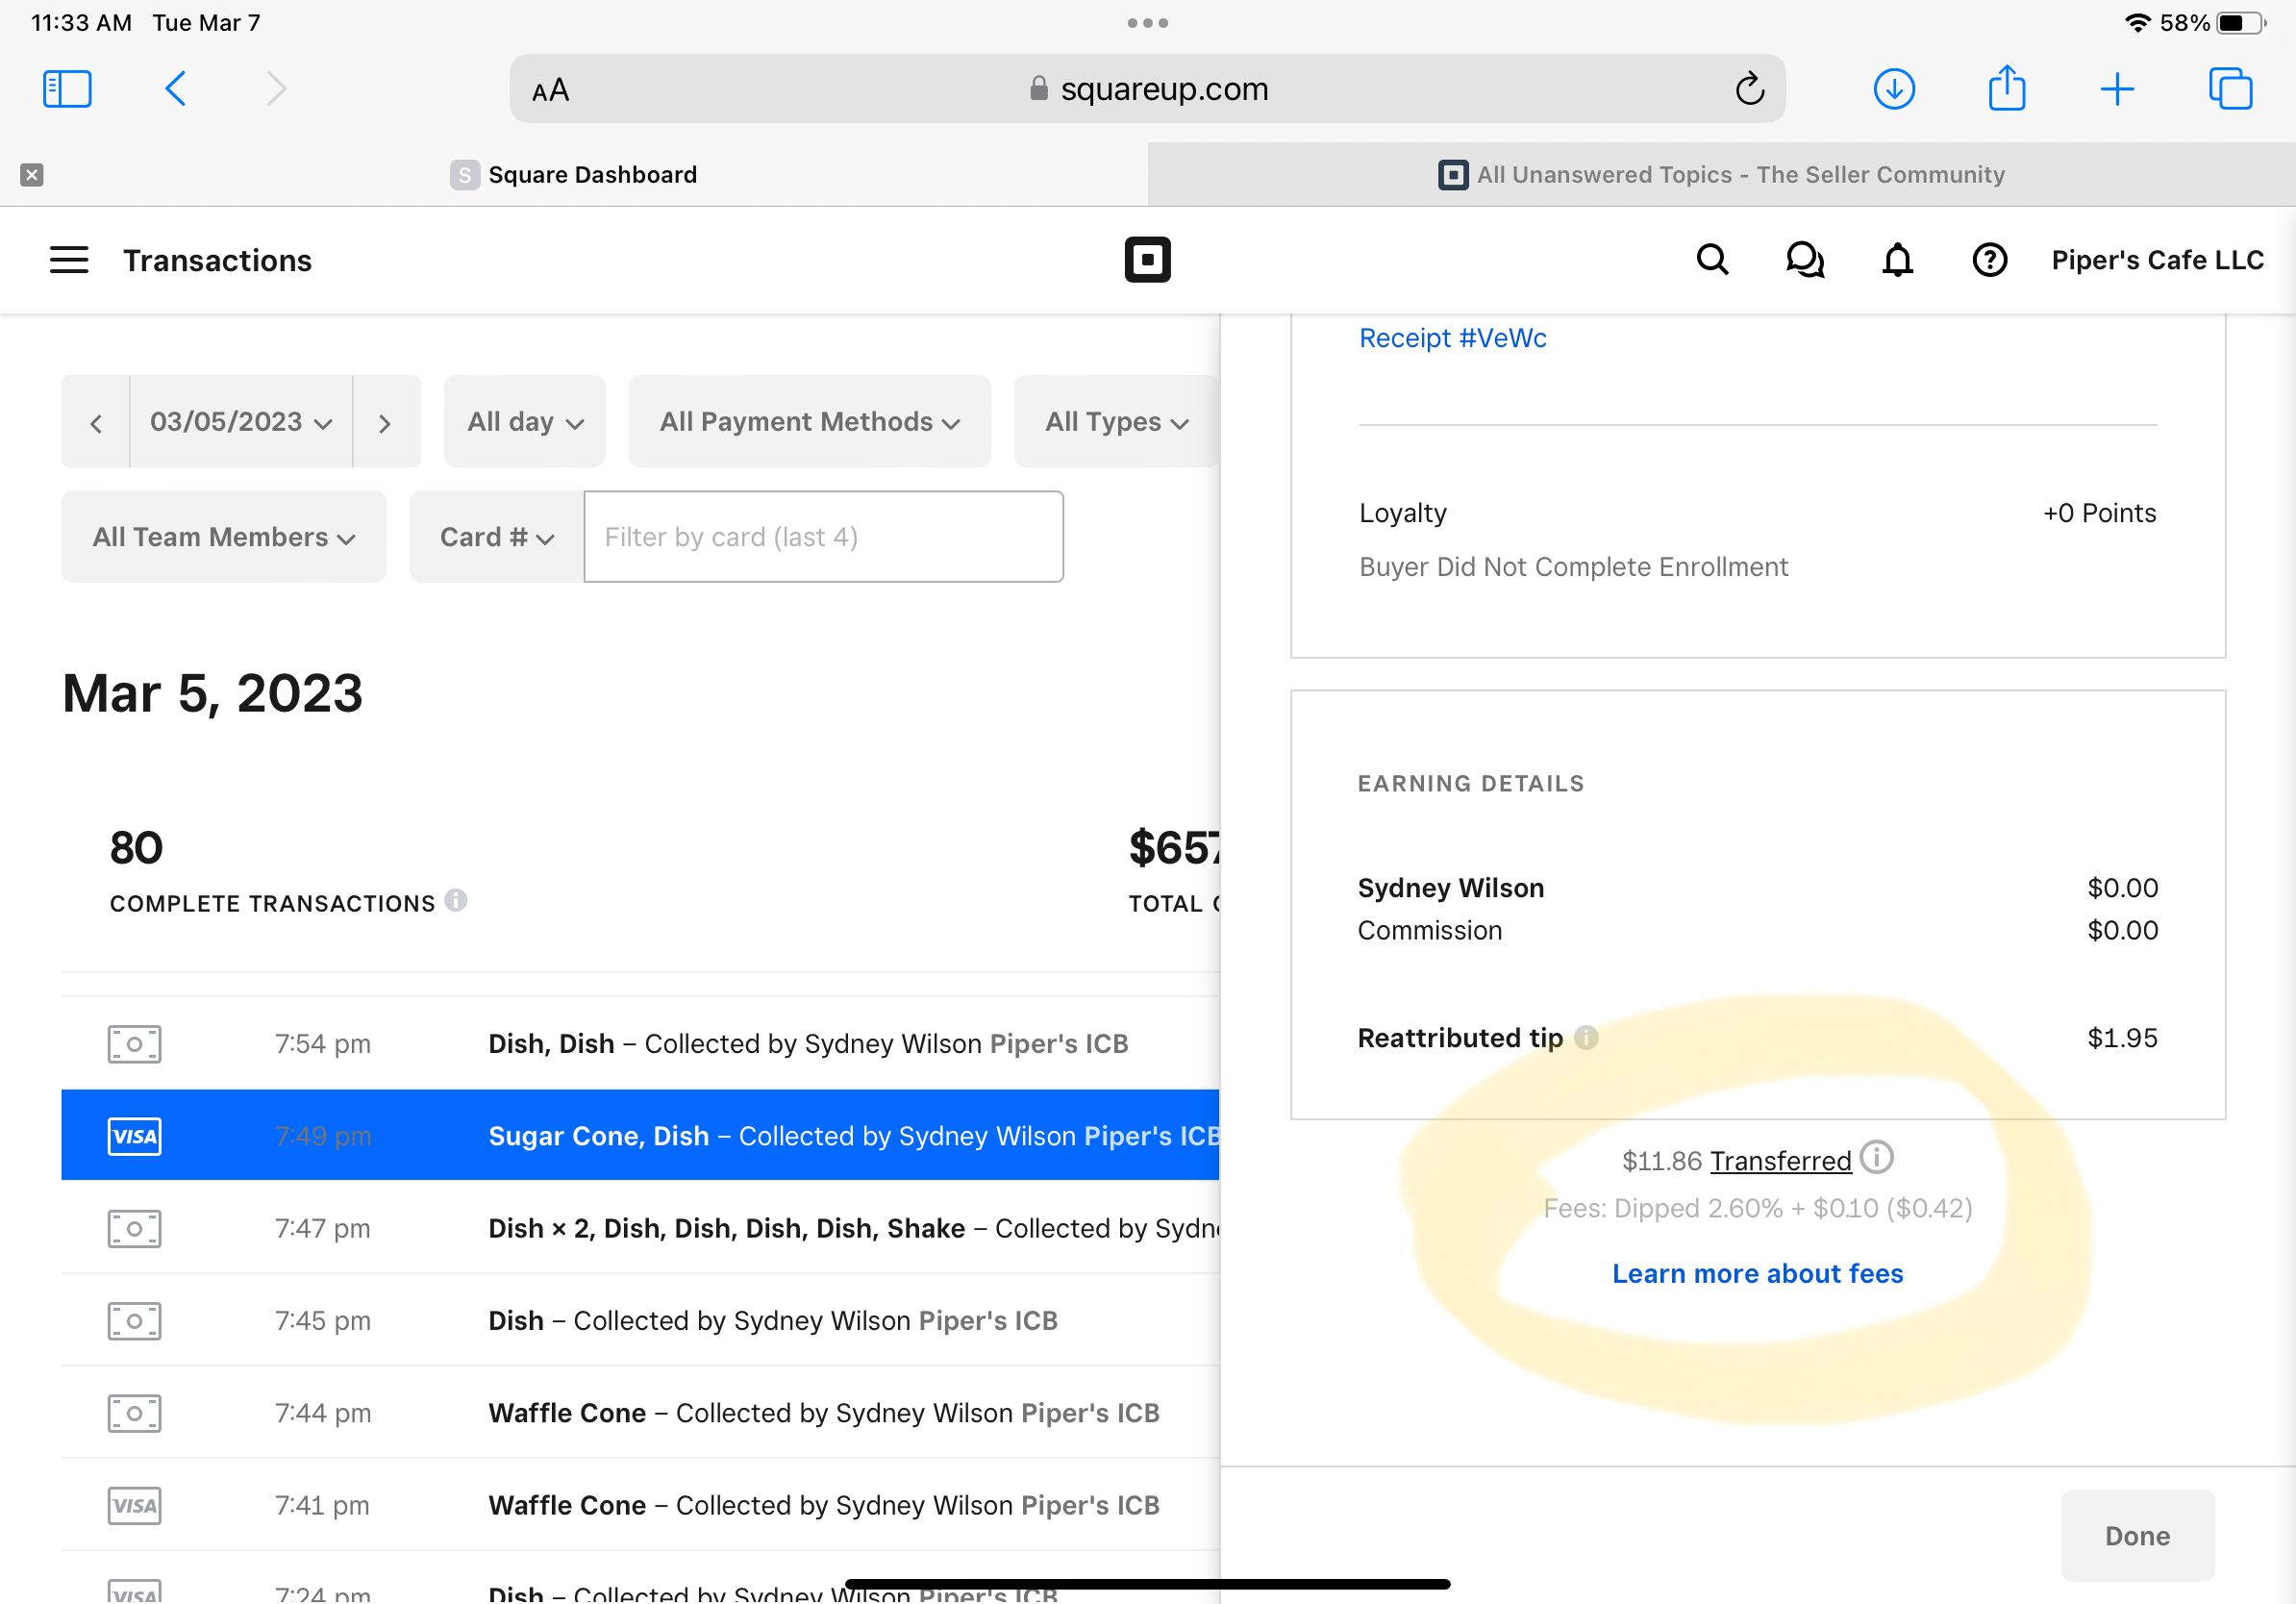This screenshot has width=2296, height=1604.
Task: Open the 03/05/2023 date dropdown
Action: [x=241, y=422]
